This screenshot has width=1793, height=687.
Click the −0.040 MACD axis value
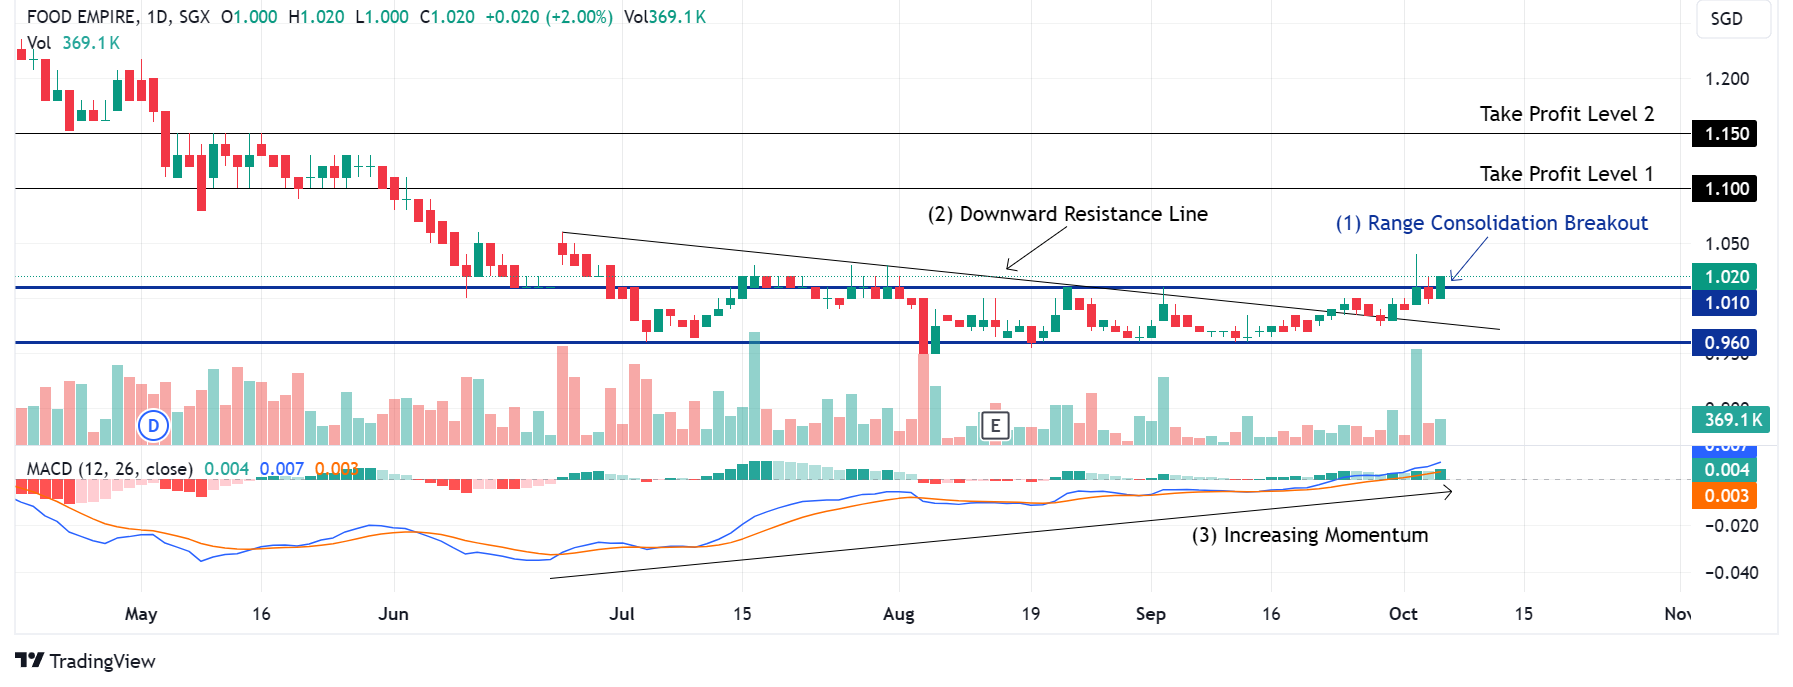(1731, 573)
